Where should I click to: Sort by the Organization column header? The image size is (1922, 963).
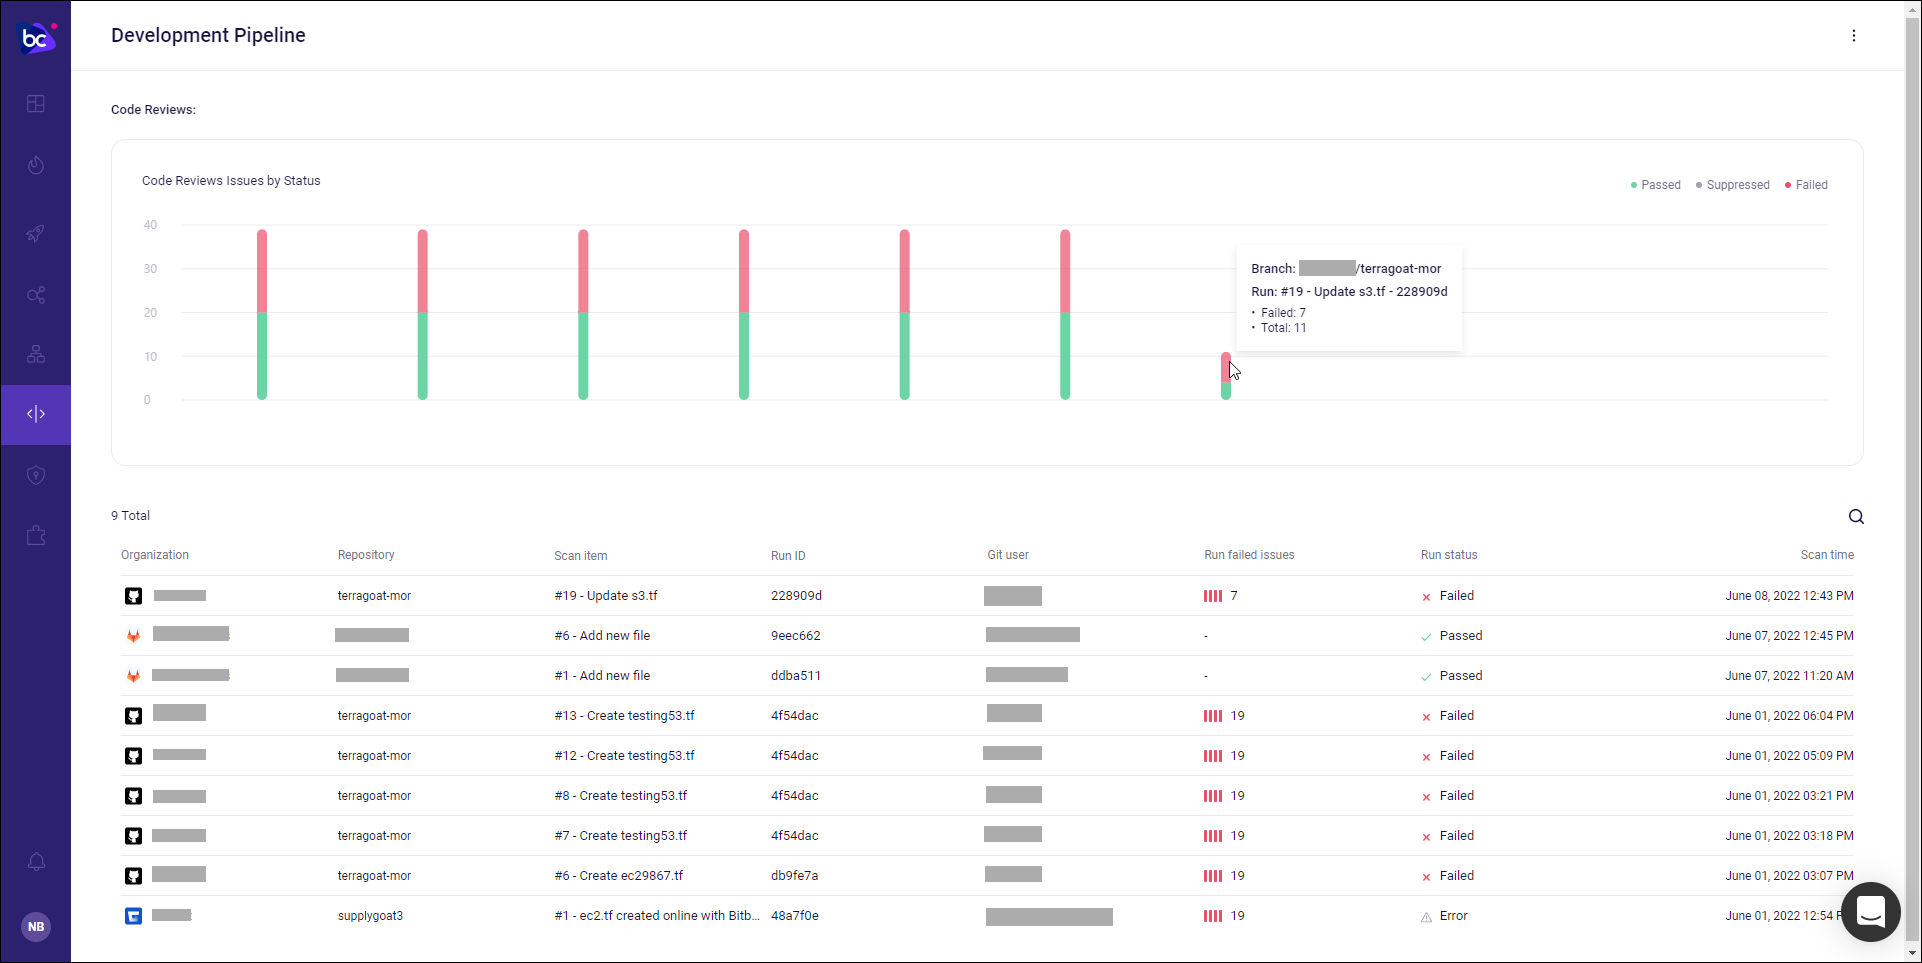click(x=155, y=555)
